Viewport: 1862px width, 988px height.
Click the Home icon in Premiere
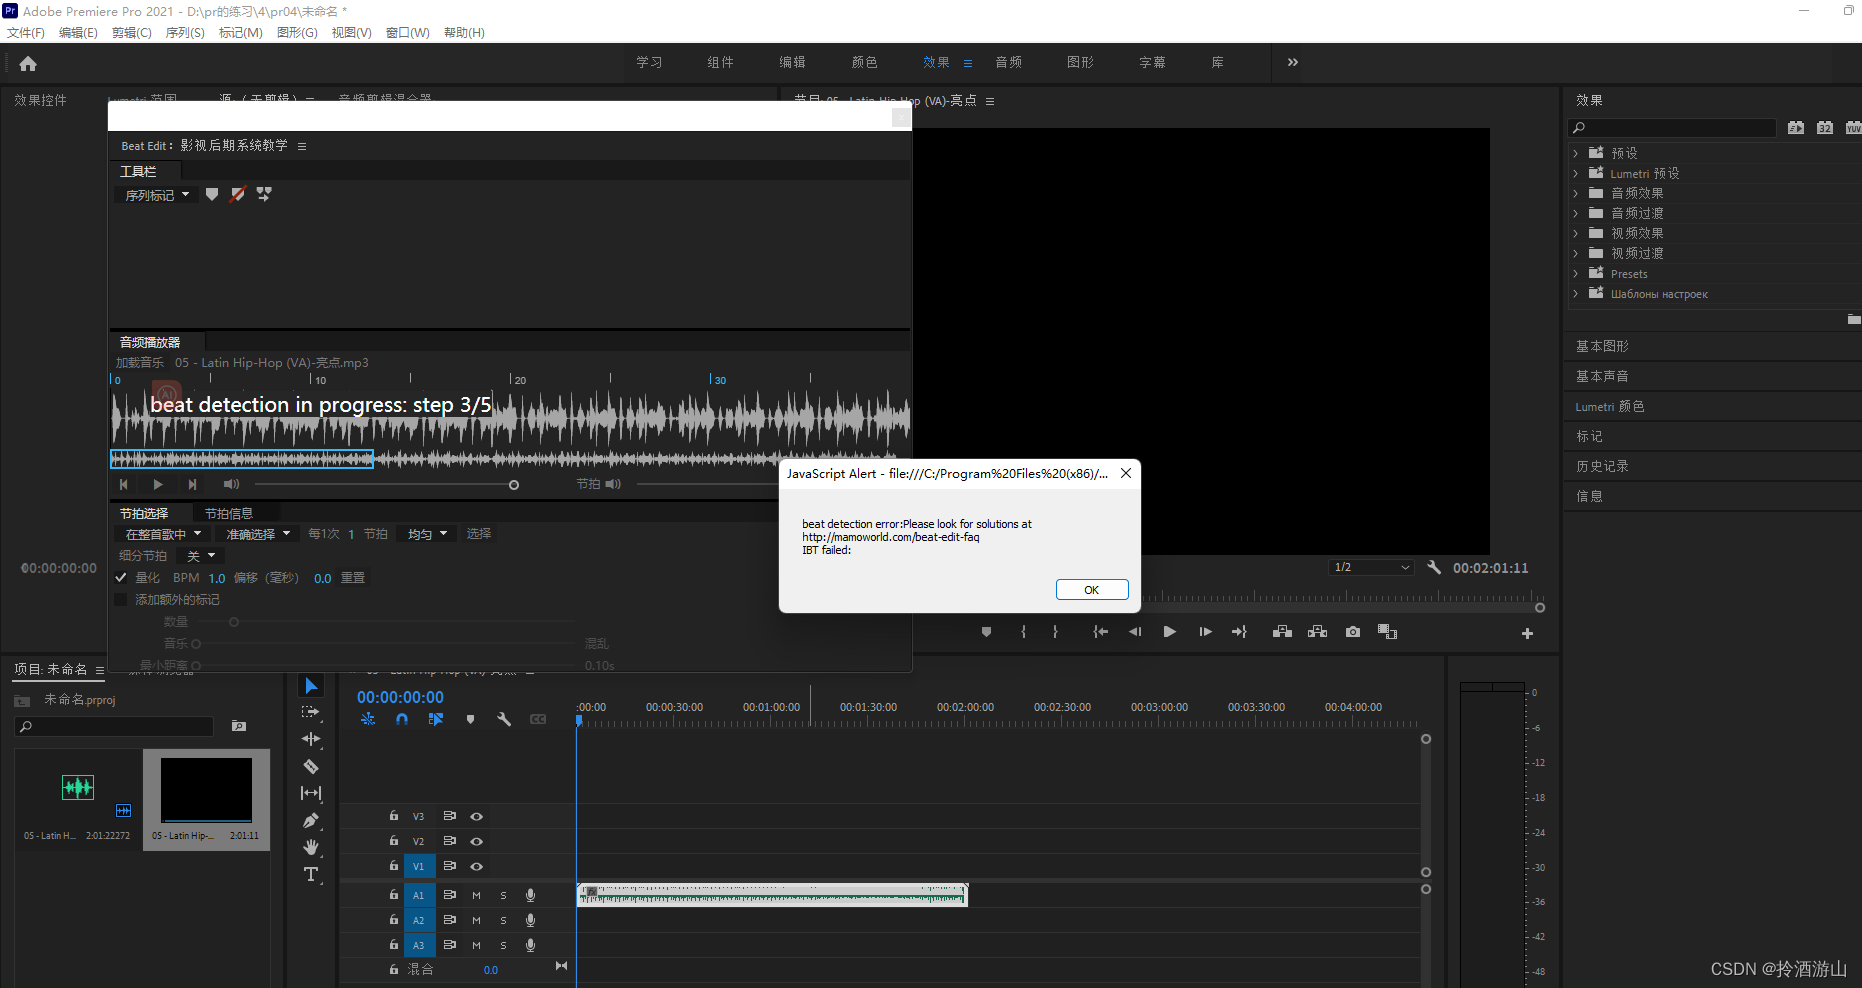click(28, 64)
